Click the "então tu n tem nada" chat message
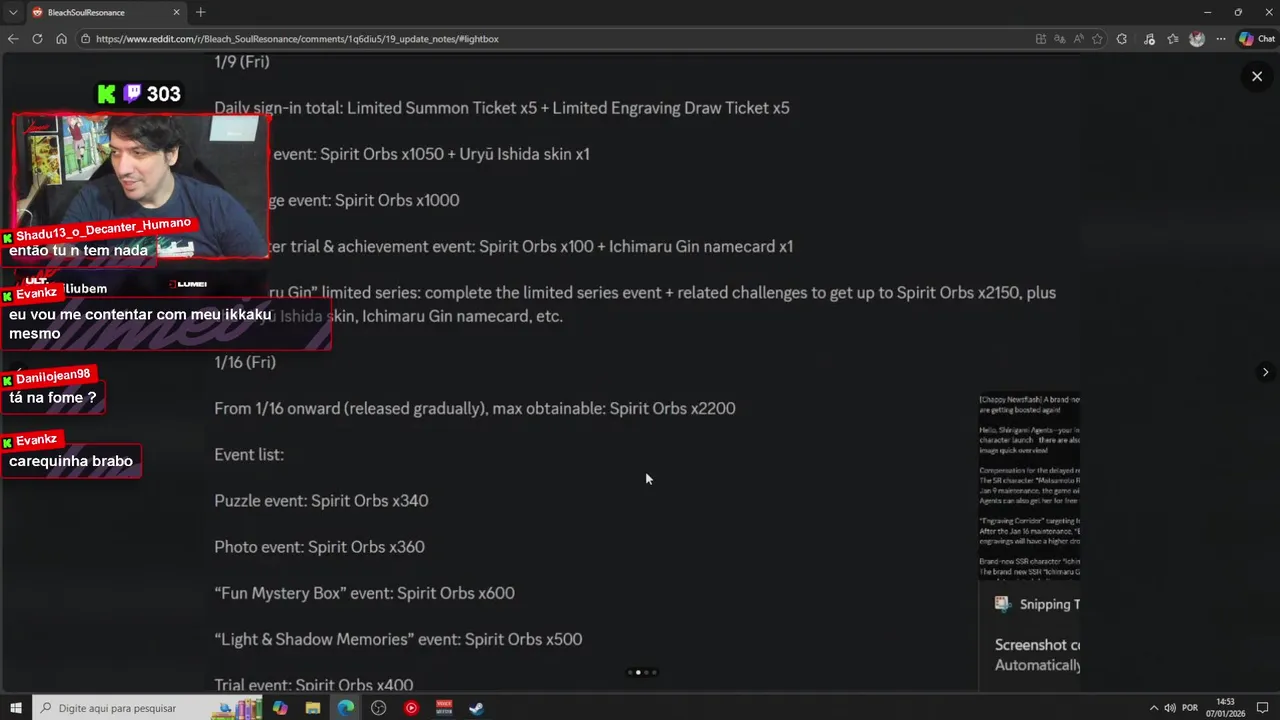Image resolution: width=1280 pixels, height=720 pixels. point(79,250)
